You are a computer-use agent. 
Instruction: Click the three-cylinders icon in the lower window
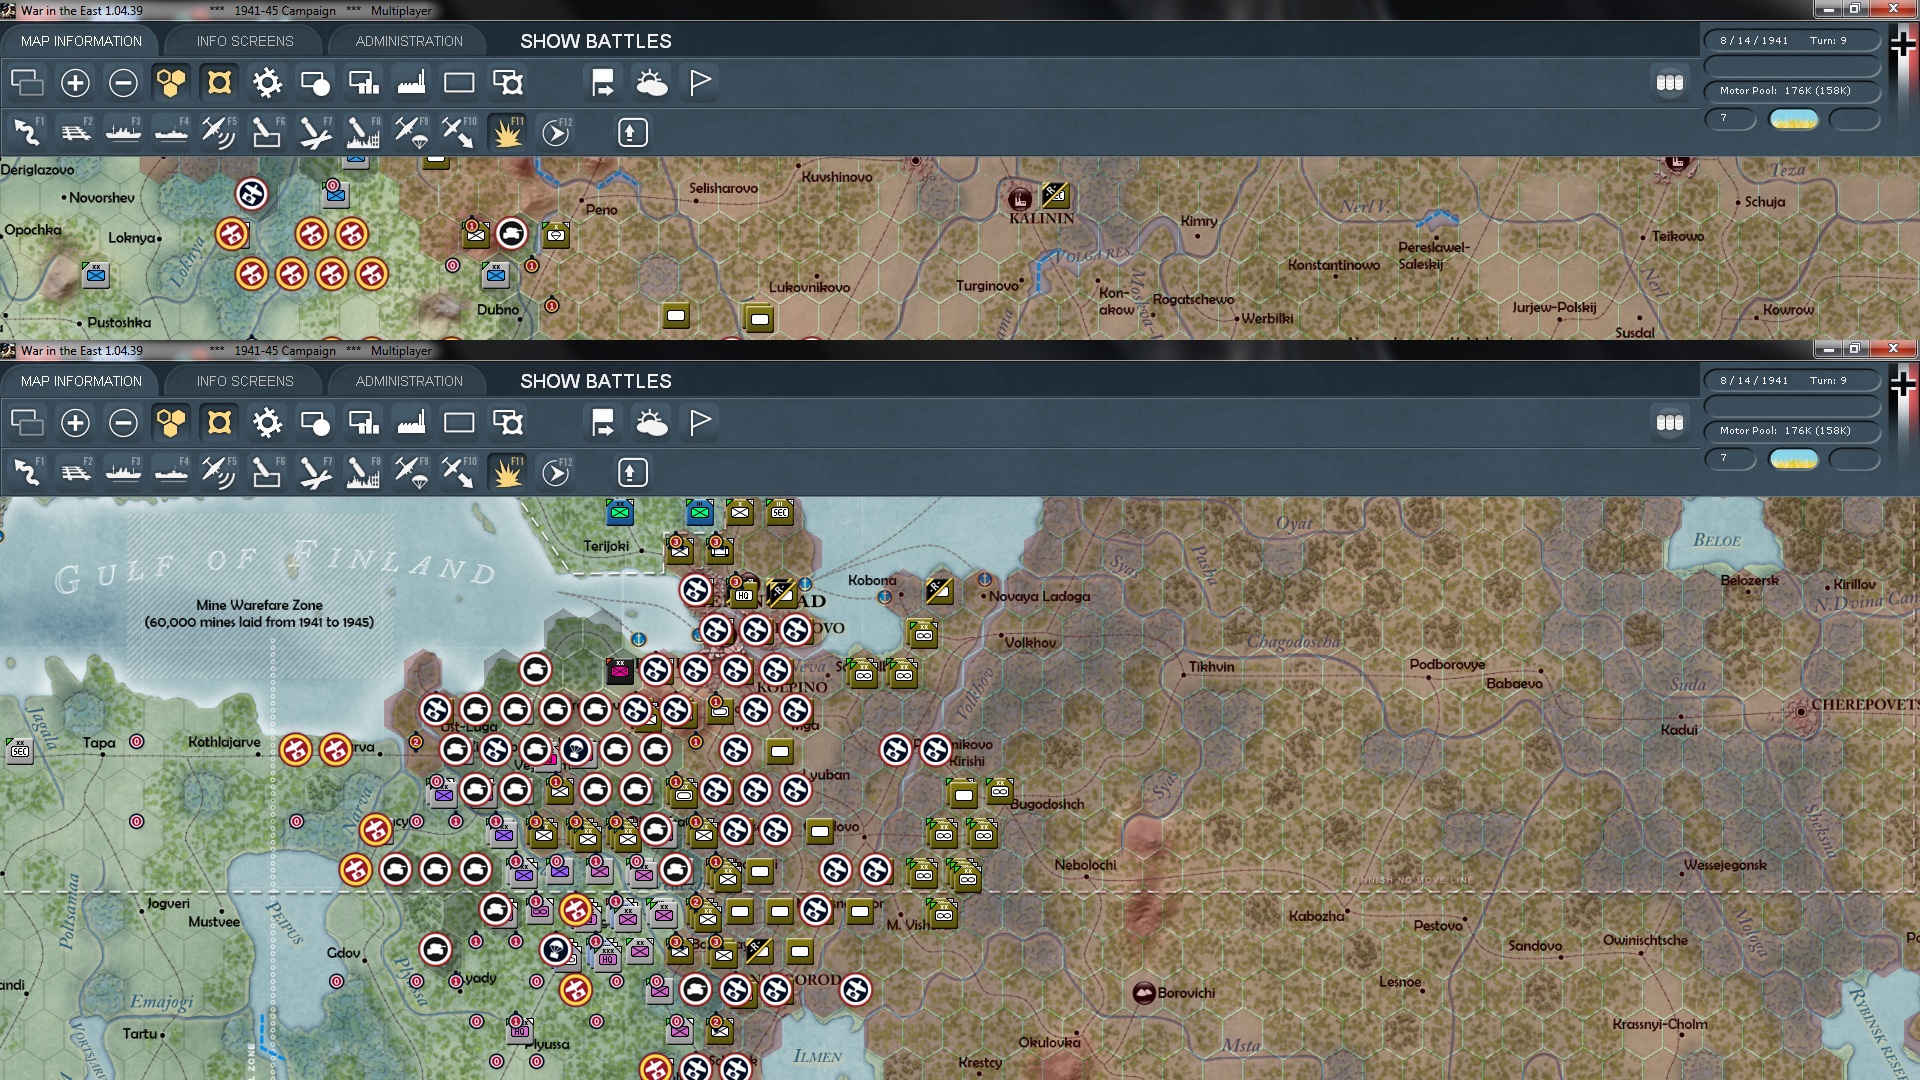pos(1670,423)
